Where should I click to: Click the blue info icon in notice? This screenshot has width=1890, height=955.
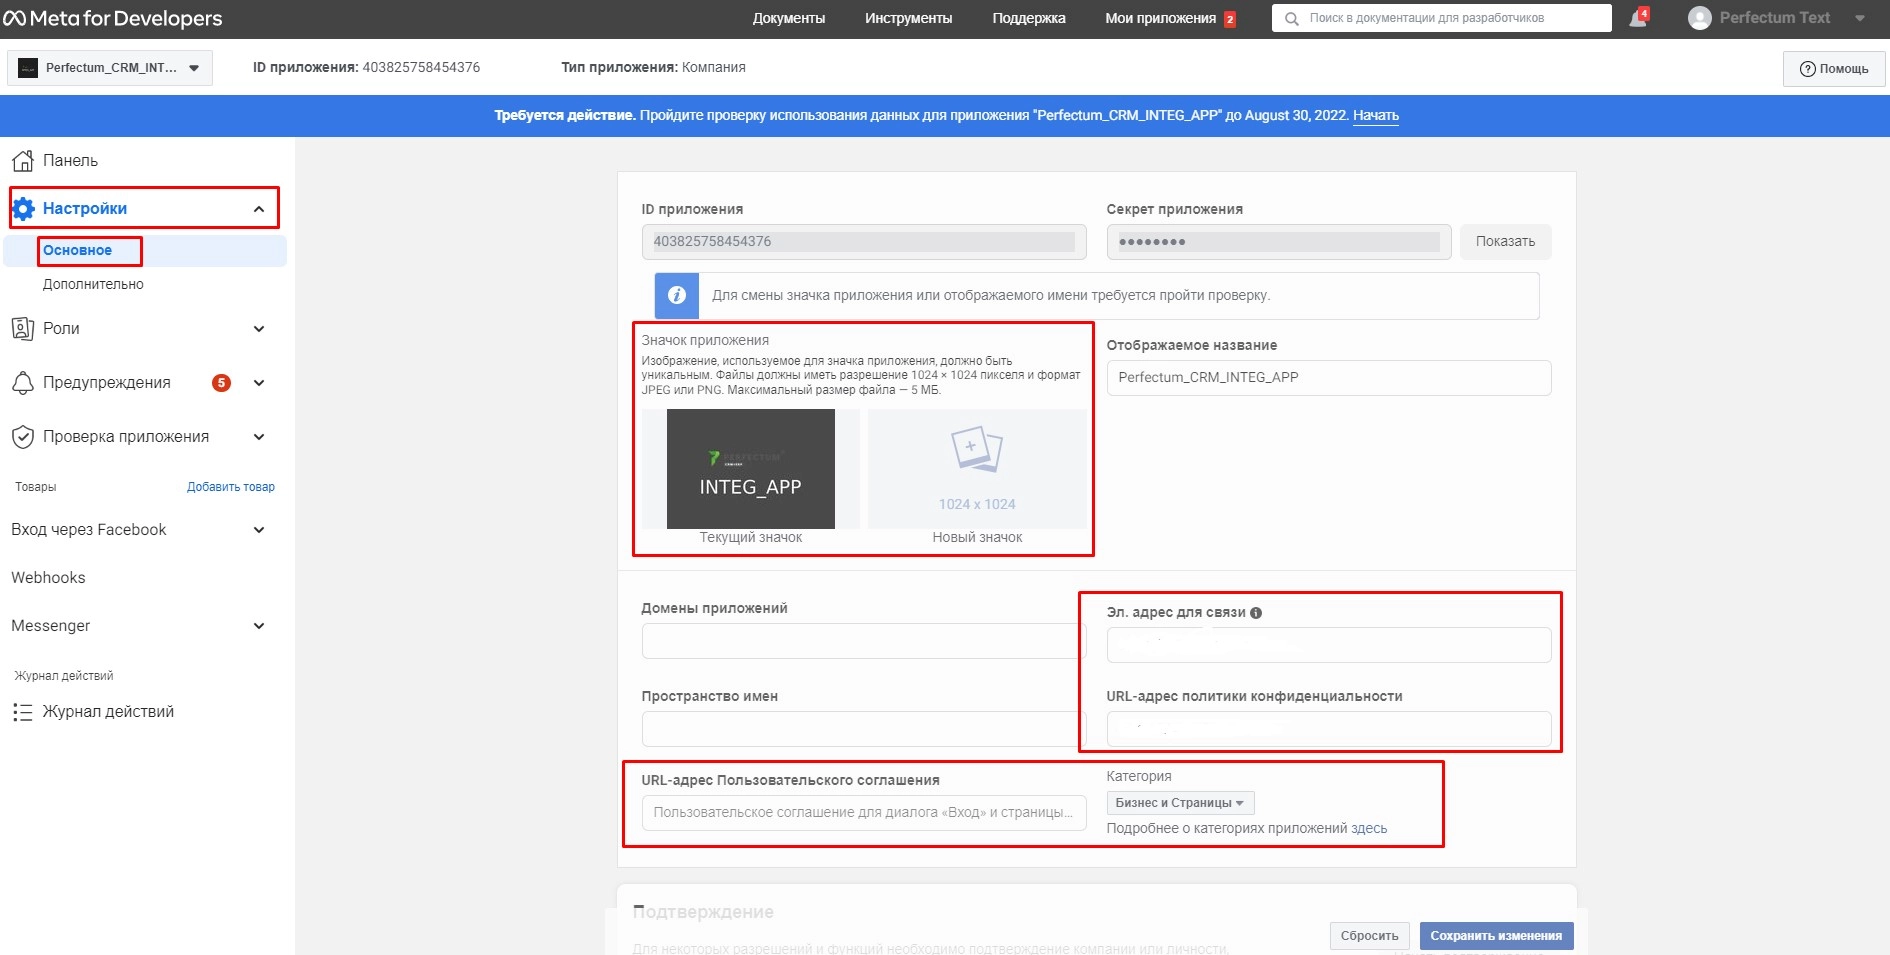click(677, 295)
